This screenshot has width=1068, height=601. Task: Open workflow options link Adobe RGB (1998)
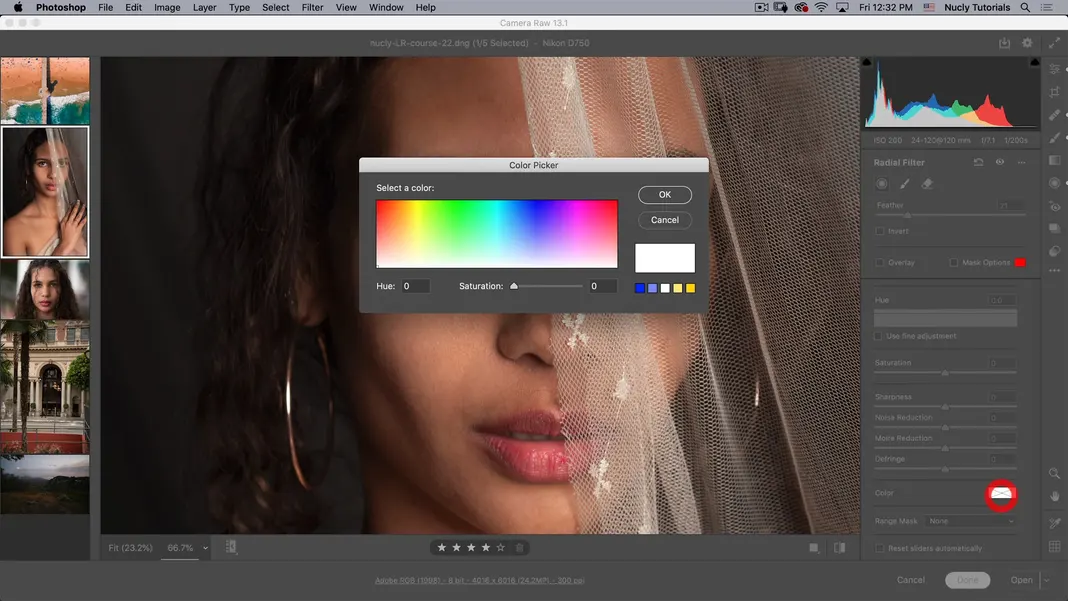[480, 581]
